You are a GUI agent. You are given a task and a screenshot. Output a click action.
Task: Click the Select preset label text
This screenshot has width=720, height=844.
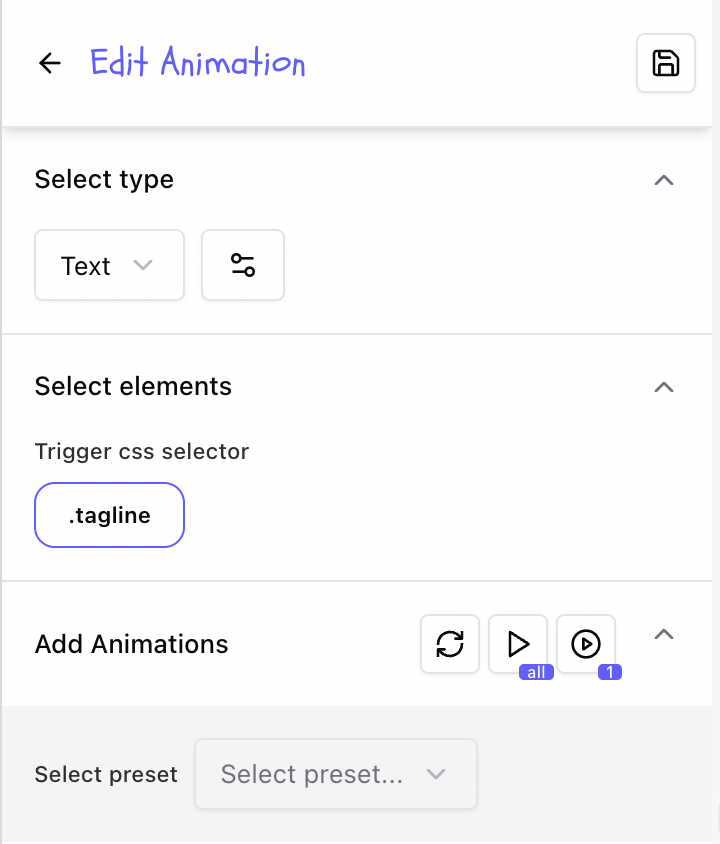click(106, 774)
